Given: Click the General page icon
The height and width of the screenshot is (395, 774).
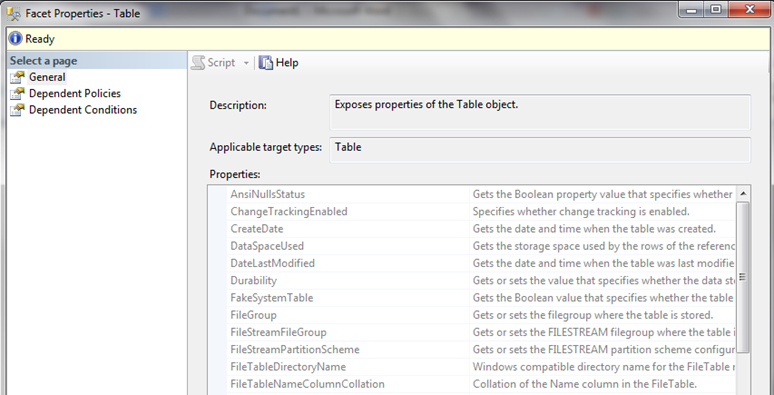Looking at the screenshot, I should pos(17,78).
